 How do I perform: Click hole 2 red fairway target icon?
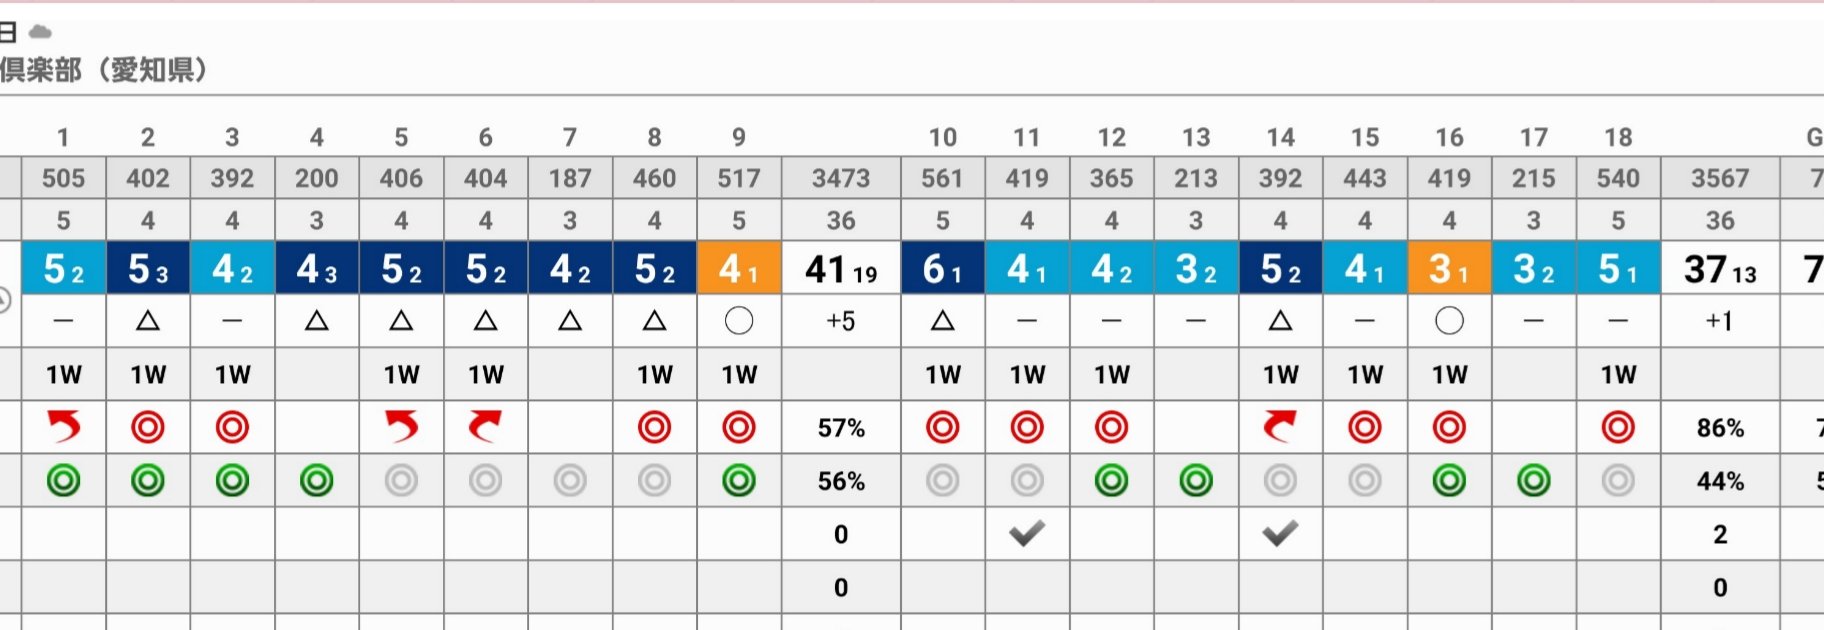(x=148, y=427)
